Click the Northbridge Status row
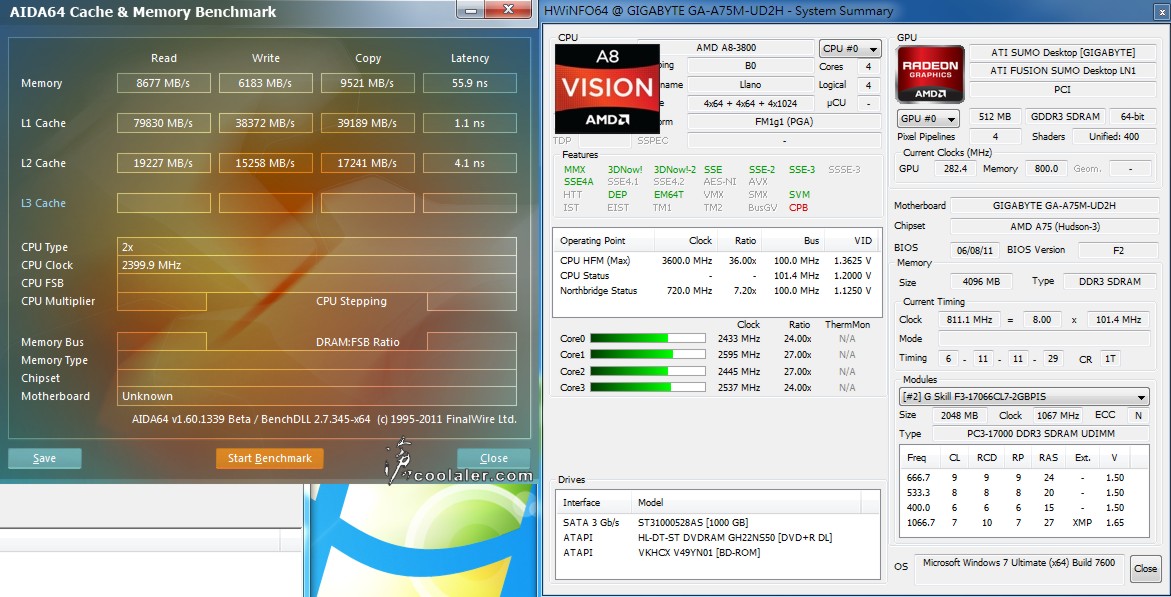 click(715, 291)
